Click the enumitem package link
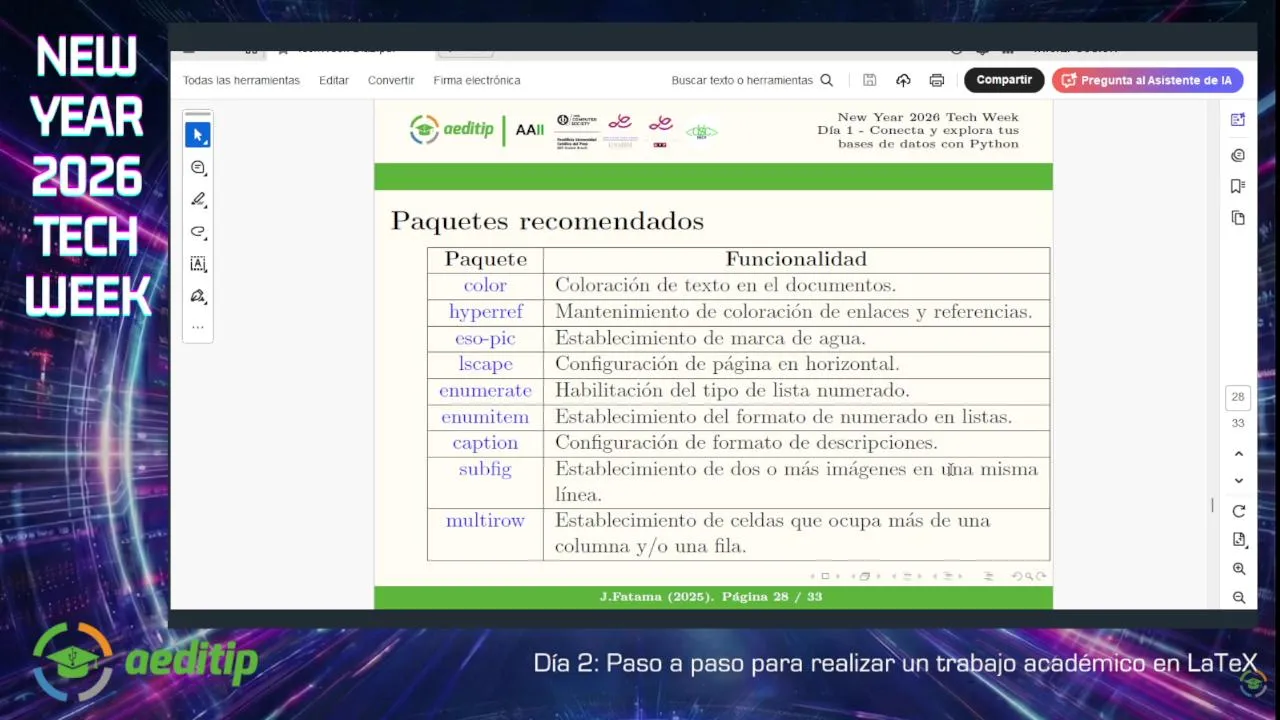This screenshot has width=1280, height=720. coord(485,416)
